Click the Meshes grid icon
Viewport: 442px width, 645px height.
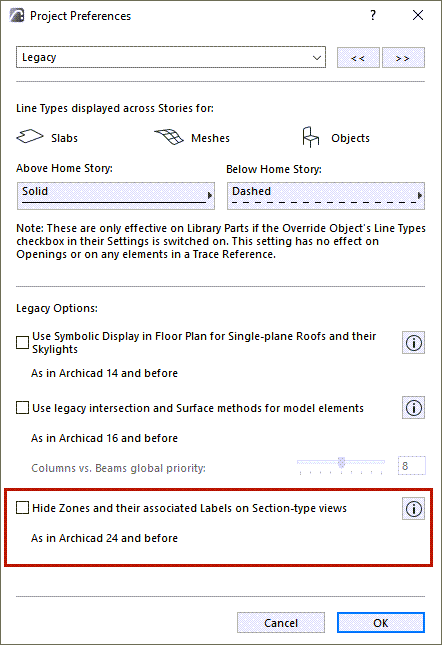click(x=169, y=137)
